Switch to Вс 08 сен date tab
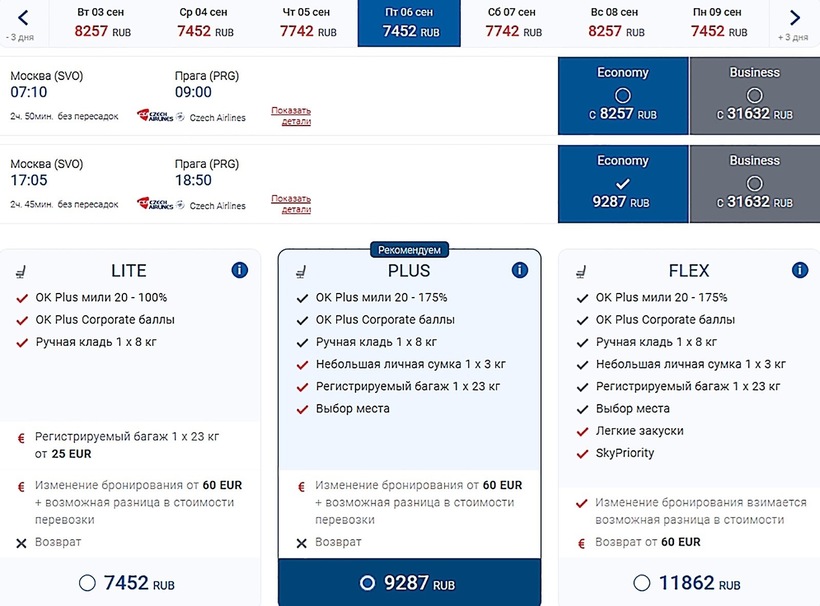 click(x=614, y=23)
